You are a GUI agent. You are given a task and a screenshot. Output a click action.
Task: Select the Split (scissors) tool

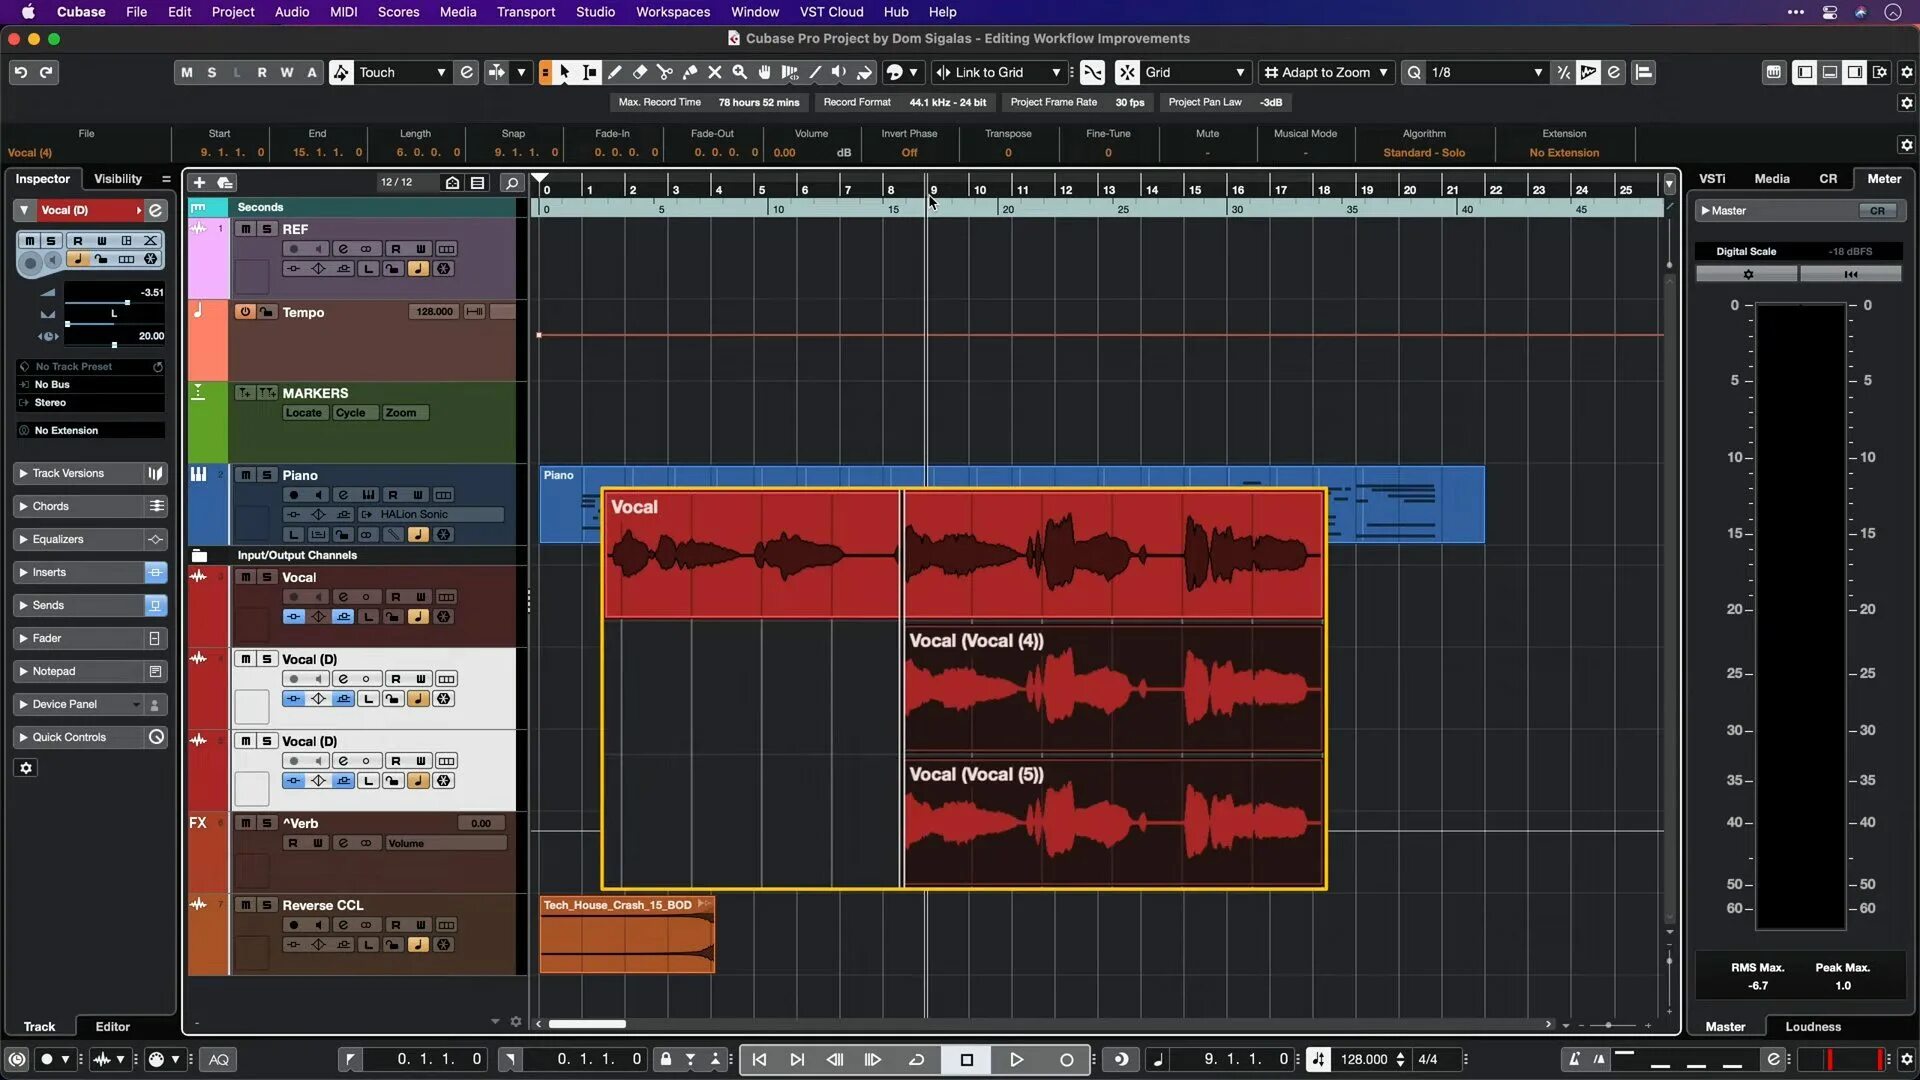pos(665,72)
